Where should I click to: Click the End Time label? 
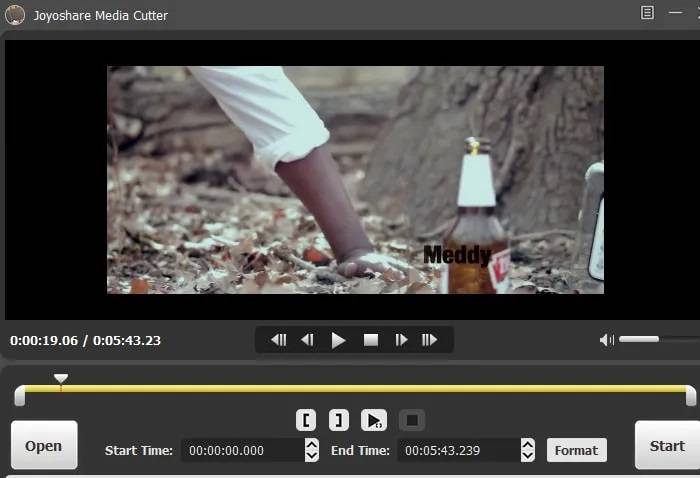pos(360,451)
